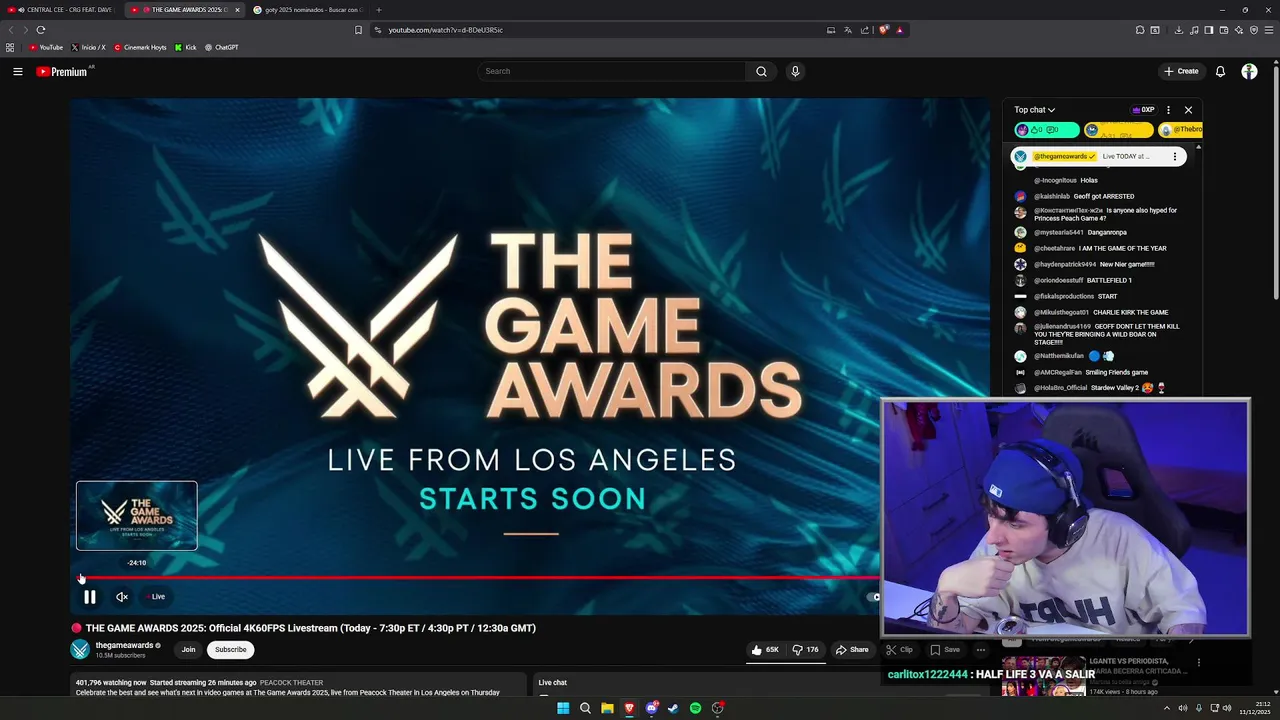Click the video preview thumbnail above timeline

pyautogui.click(x=137, y=516)
